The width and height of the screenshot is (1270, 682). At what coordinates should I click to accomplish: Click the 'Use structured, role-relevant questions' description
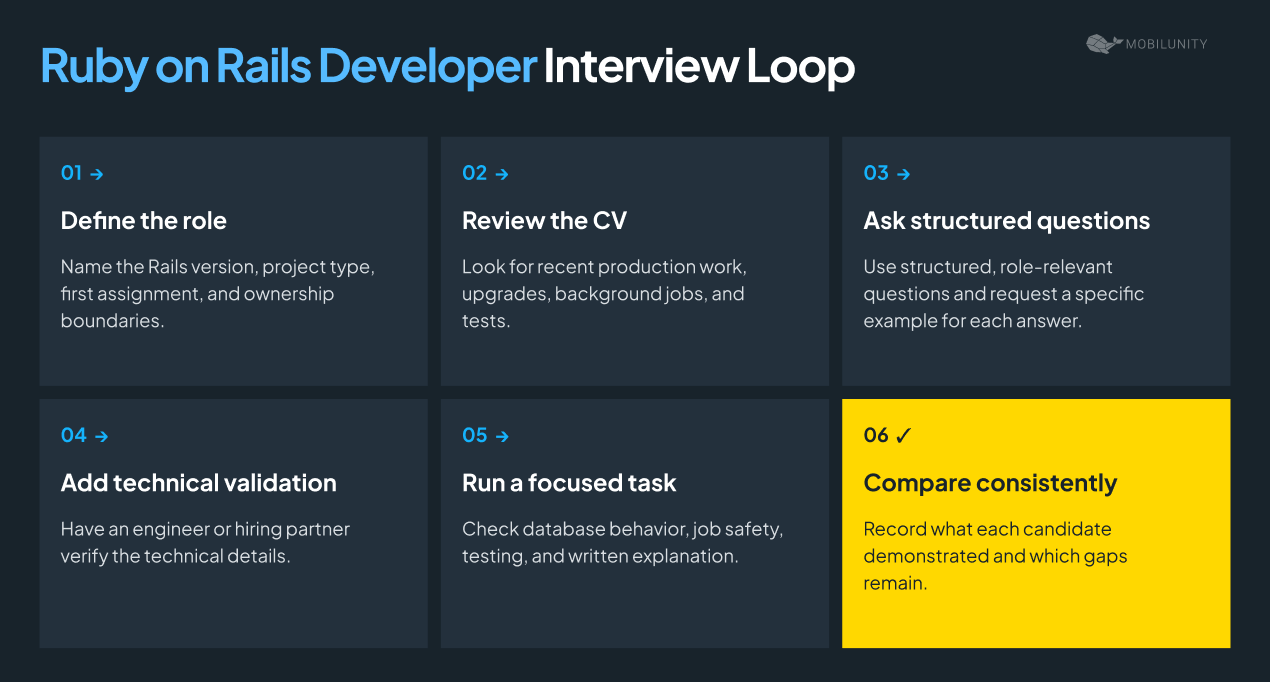tap(1004, 294)
